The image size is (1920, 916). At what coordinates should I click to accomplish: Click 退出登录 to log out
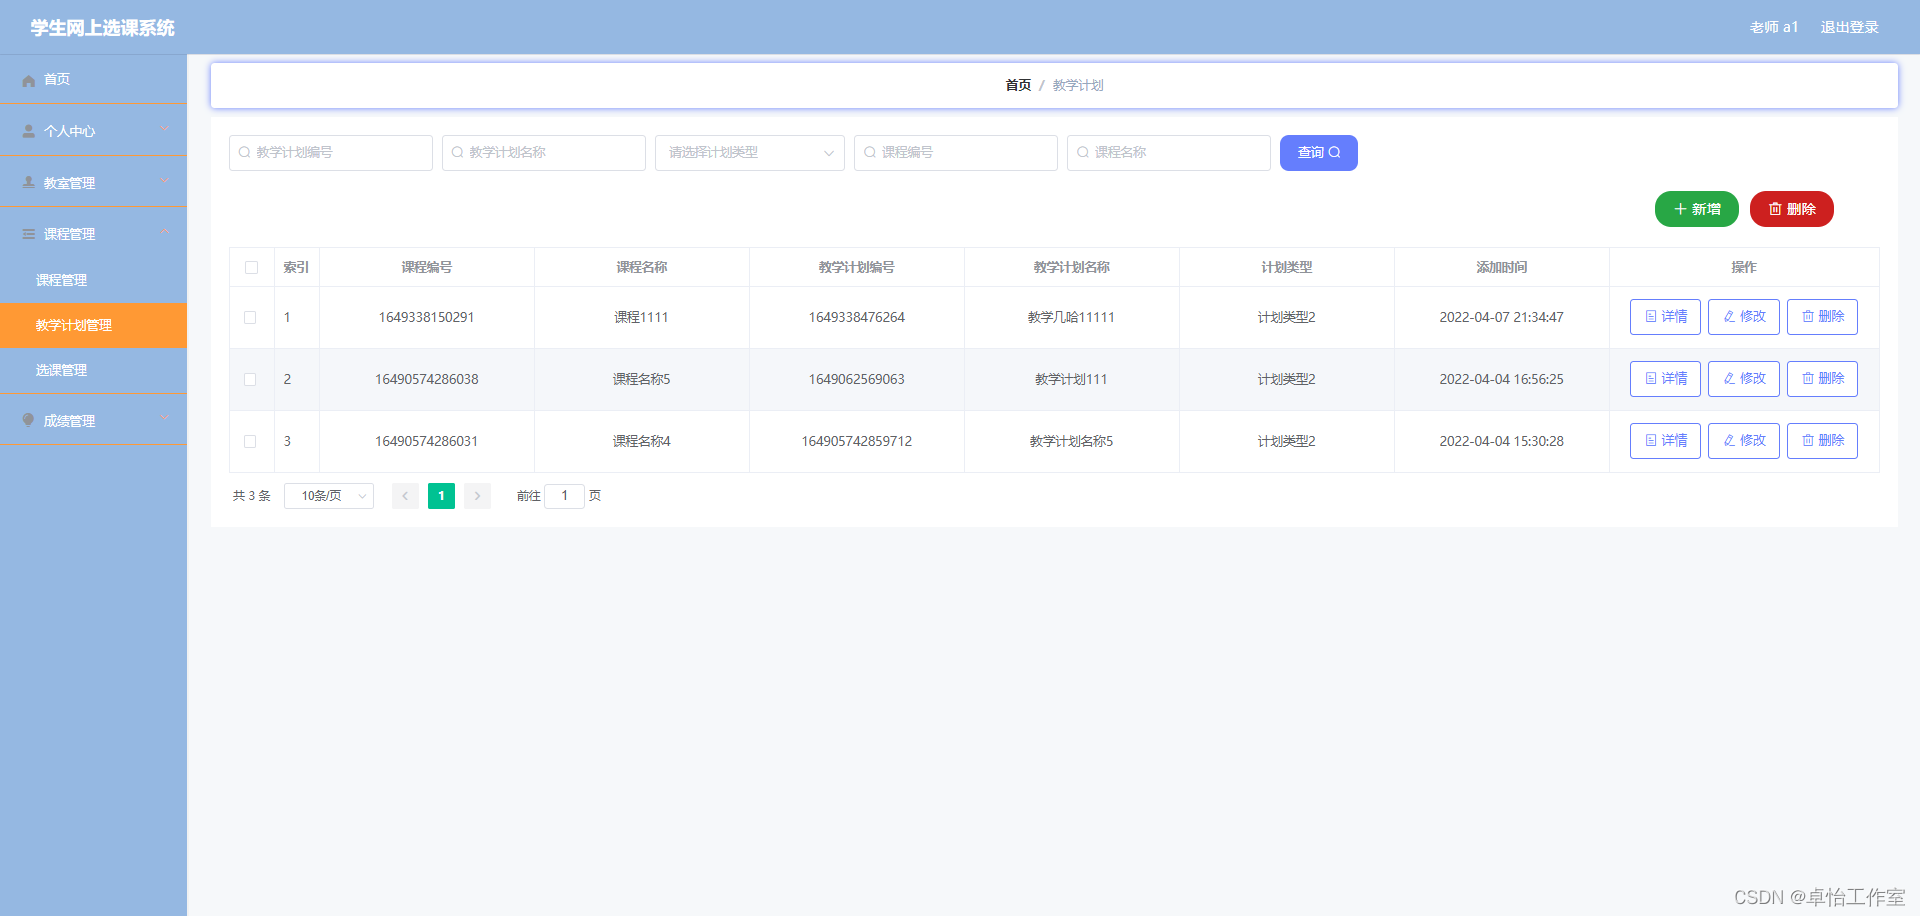pyautogui.click(x=1849, y=28)
